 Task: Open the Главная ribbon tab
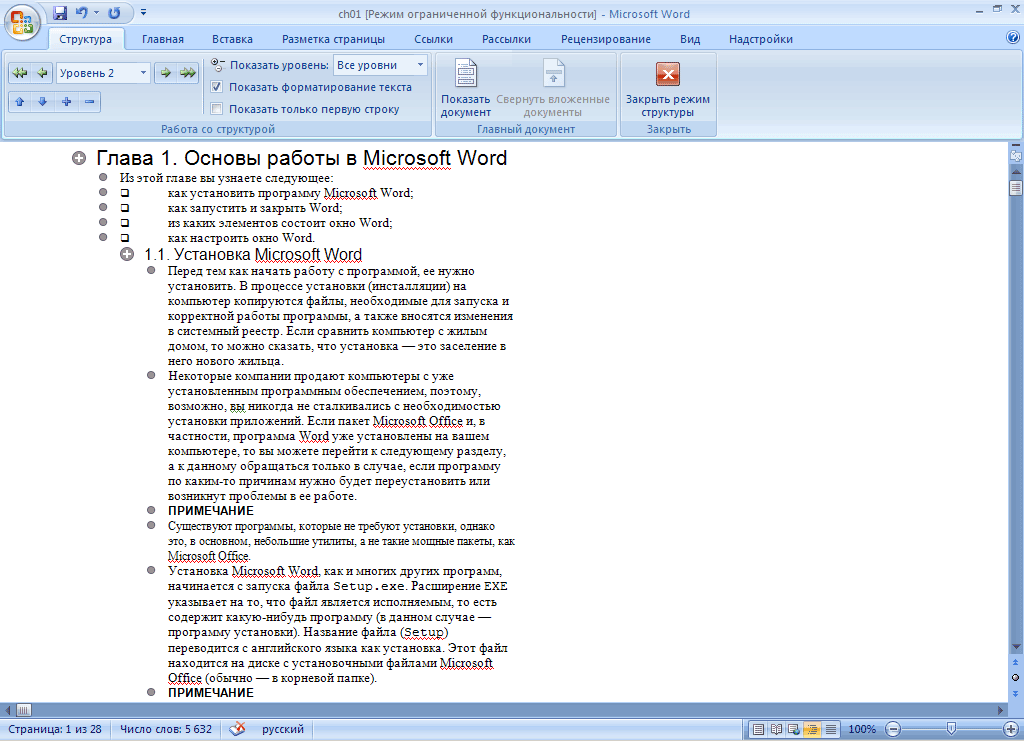(x=163, y=39)
